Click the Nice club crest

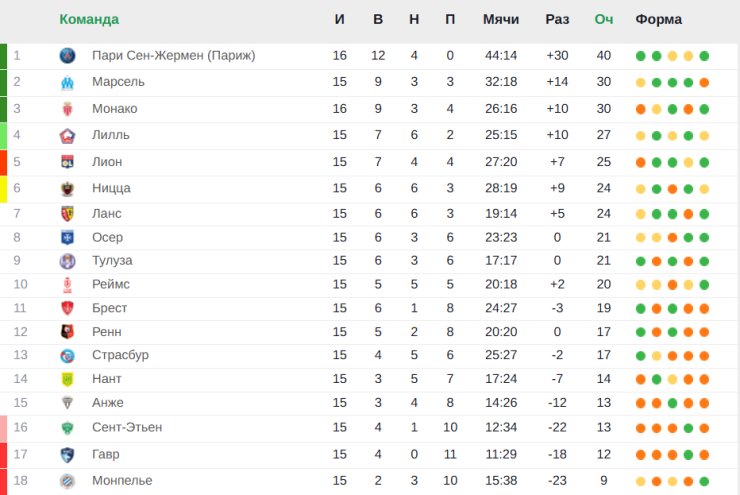(x=67, y=189)
